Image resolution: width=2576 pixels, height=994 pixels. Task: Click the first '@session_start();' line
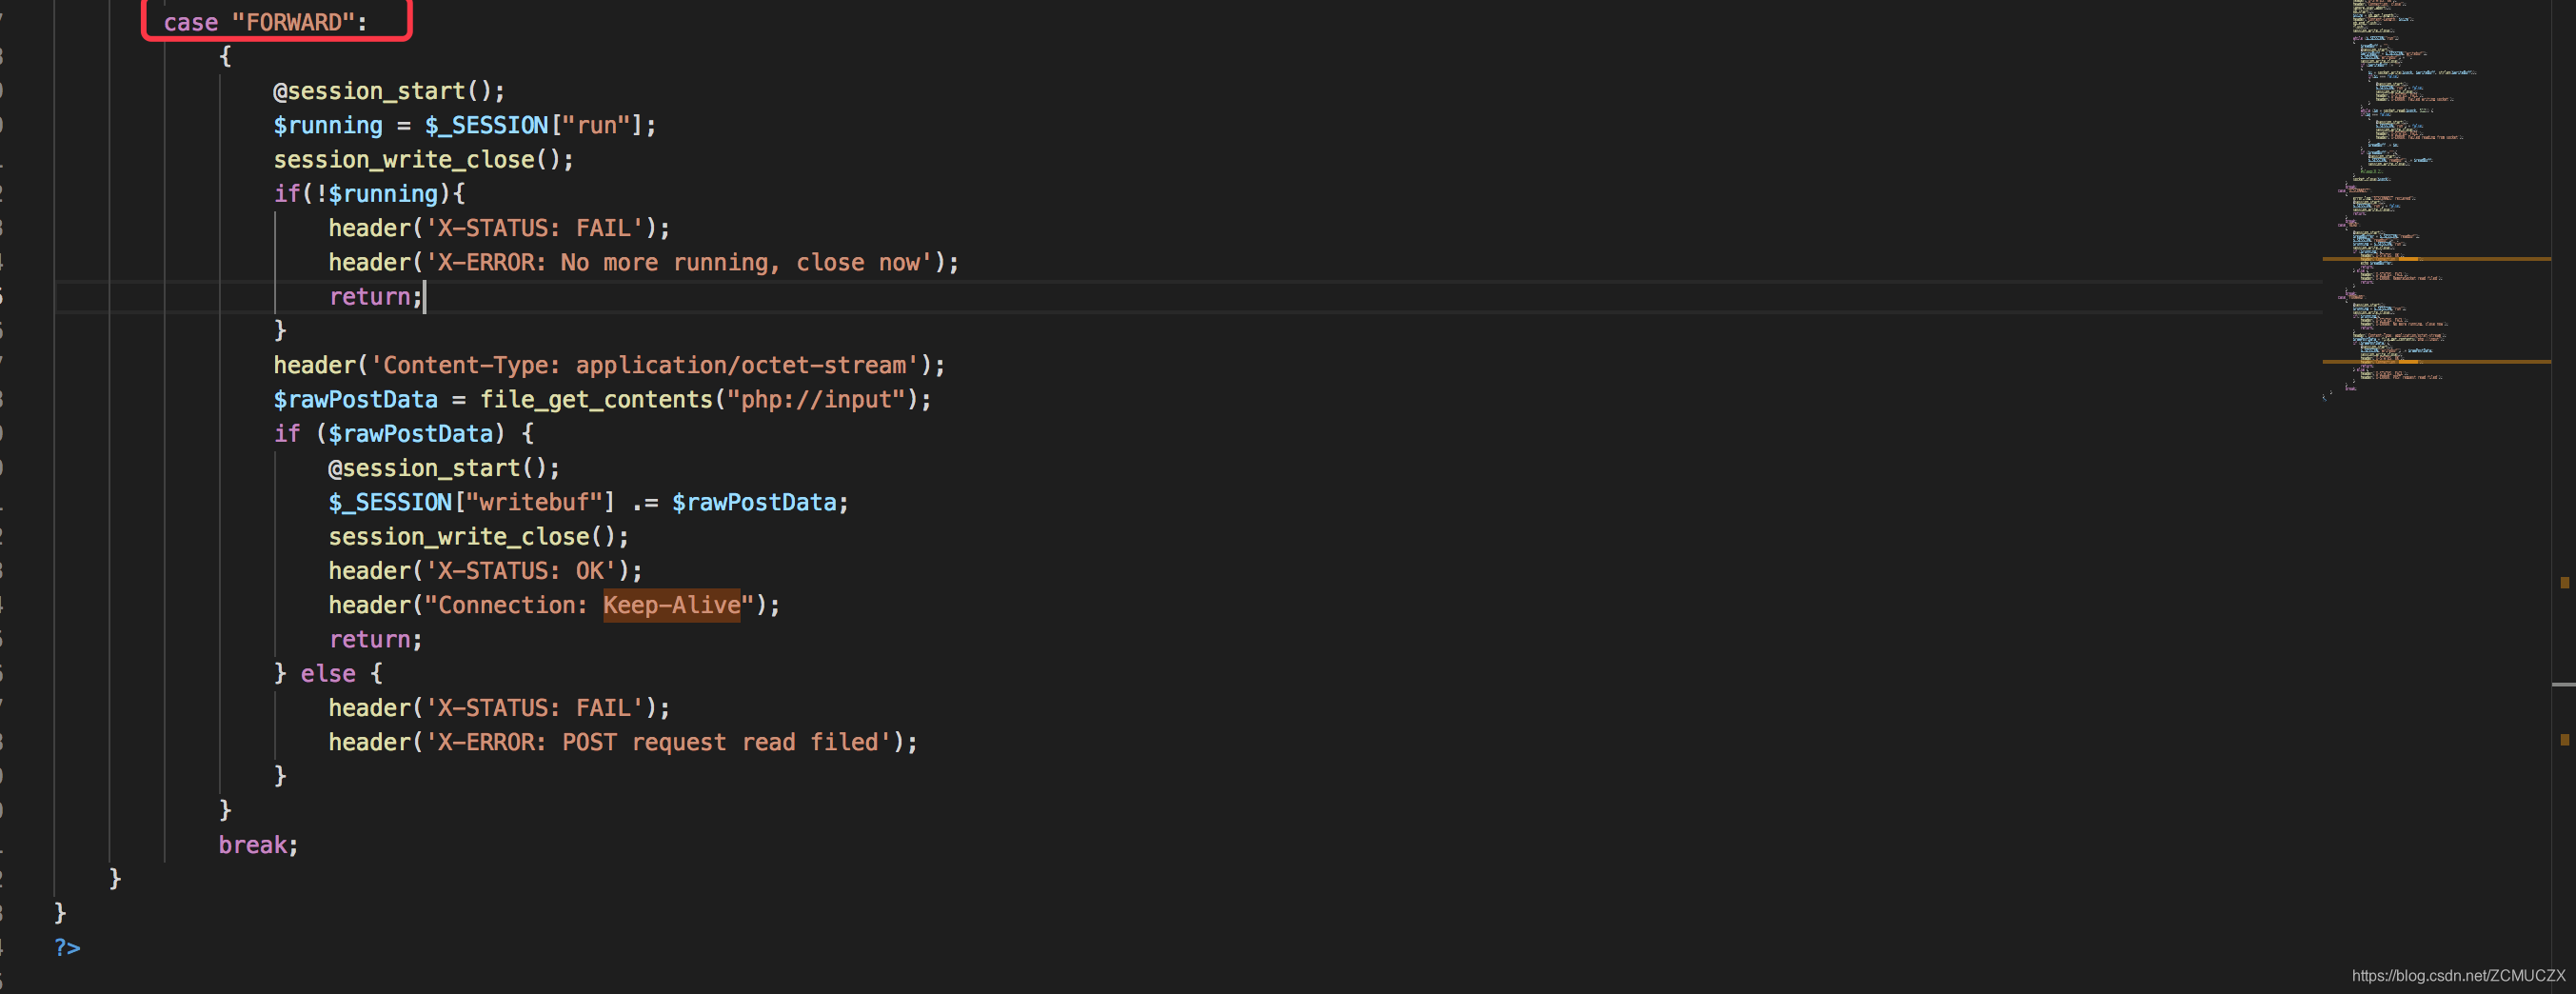pyautogui.click(x=389, y=91)
